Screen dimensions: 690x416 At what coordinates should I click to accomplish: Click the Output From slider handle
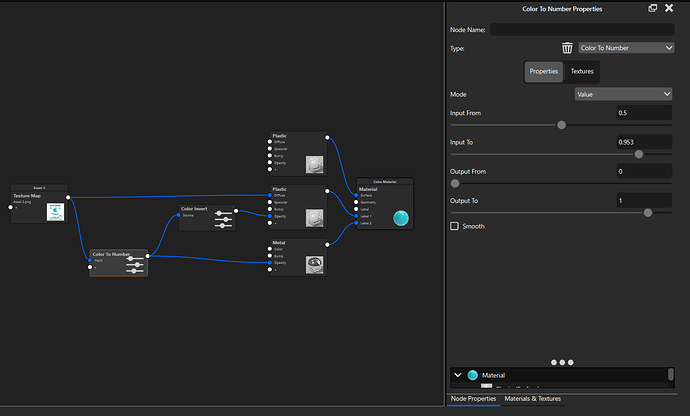pyautogui.click(x=455, y=183)
